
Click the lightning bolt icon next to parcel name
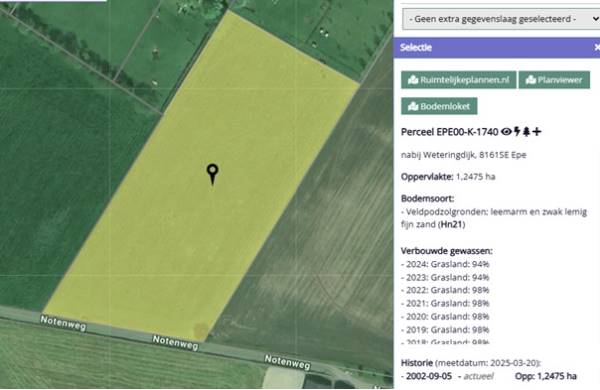pyautogui.click(x=517, y=131)
